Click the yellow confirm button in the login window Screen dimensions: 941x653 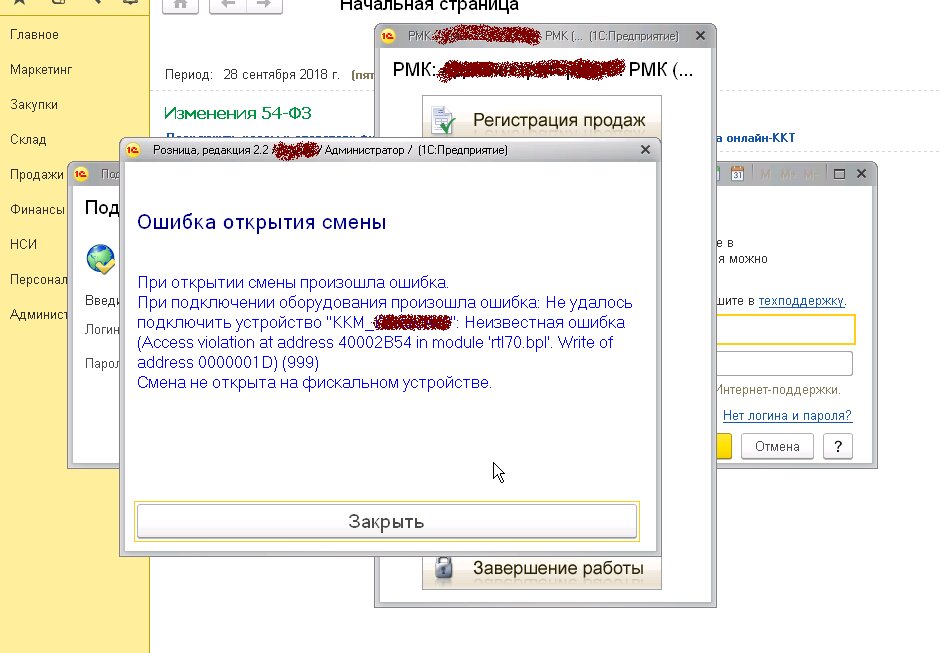click(x=724, y=447)
